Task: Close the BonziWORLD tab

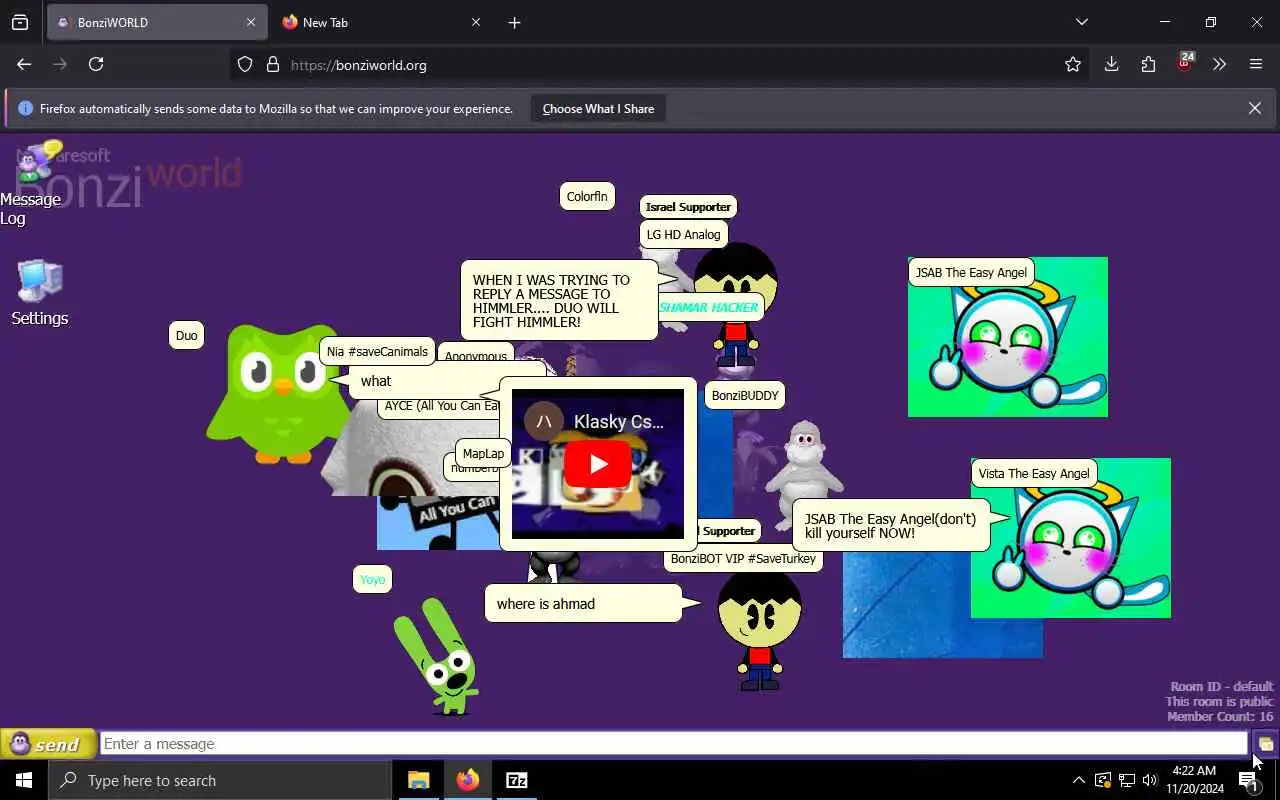Action: pos(250,22)
